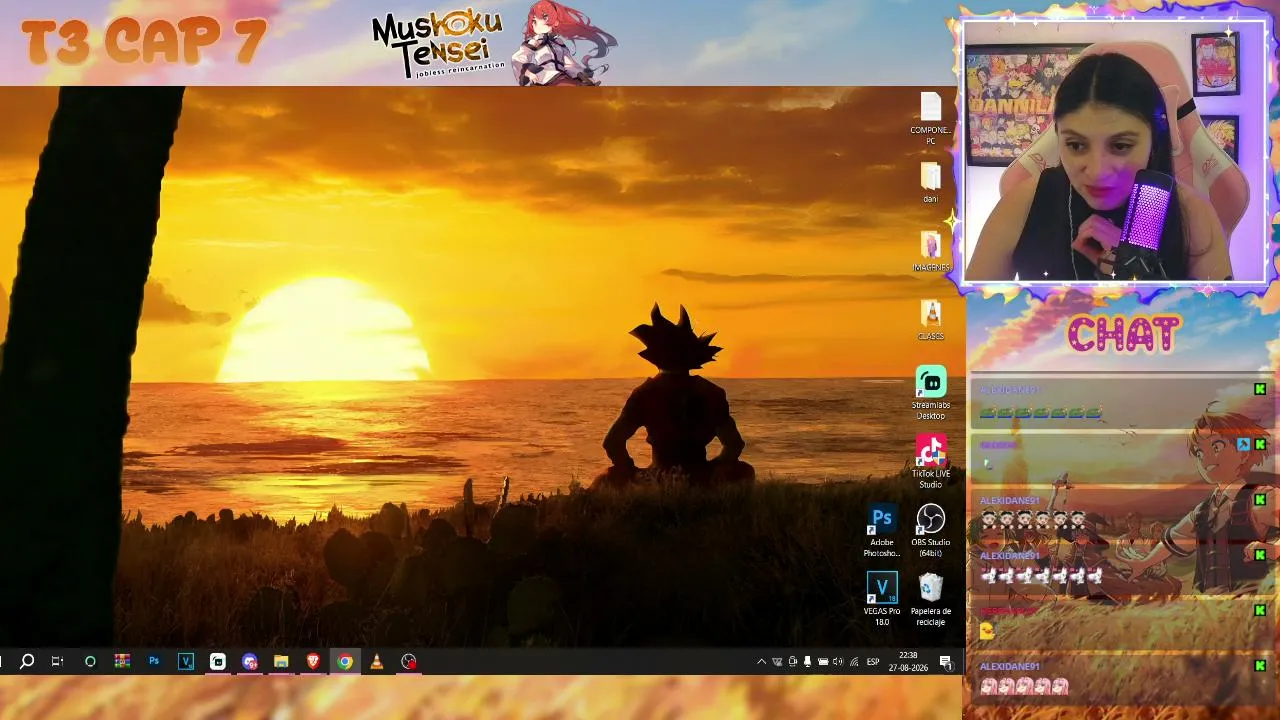Image resolution: width=1280 pixels, height=720 pixels.
Task: Open VLC media player from the taskbar
Action: pyautogui.click(x=377, y=661)
